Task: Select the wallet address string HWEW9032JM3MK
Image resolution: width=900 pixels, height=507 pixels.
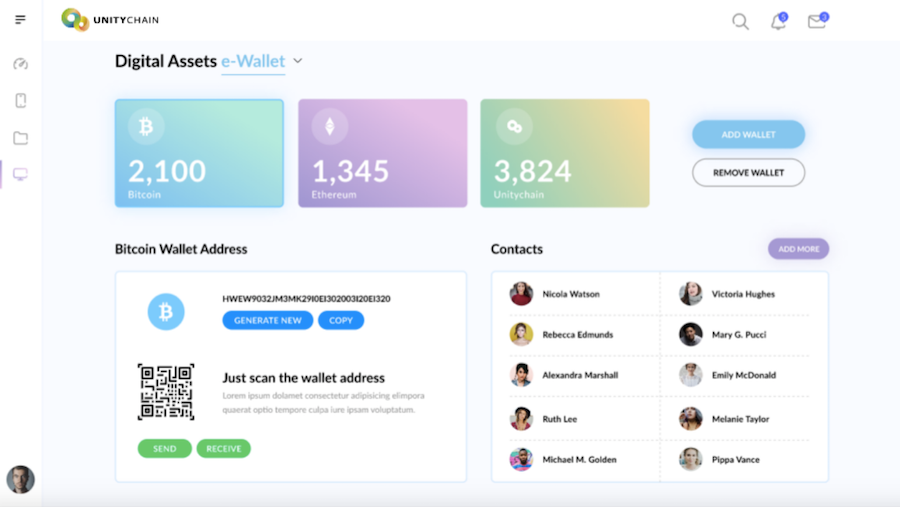Action: [x=307, y=299]
